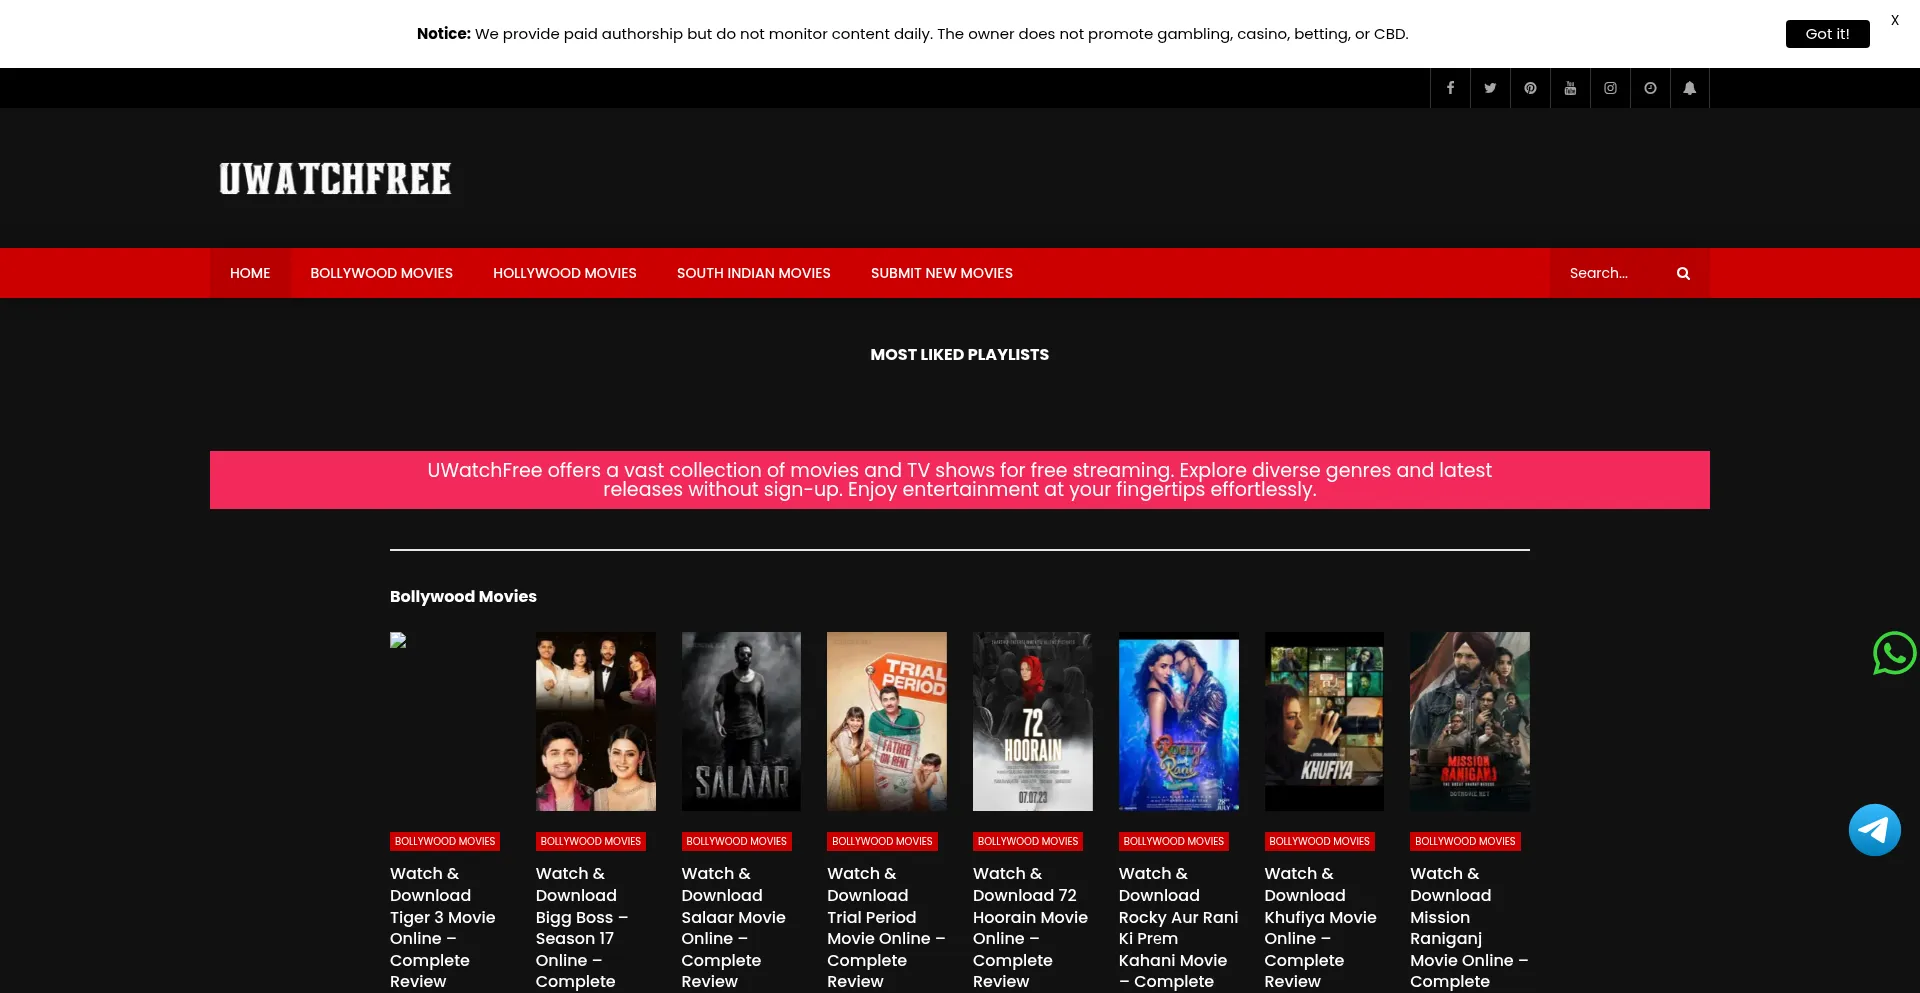Click the notification bell icon
Screen dimensions: 1920x993
coord(1689,88)
